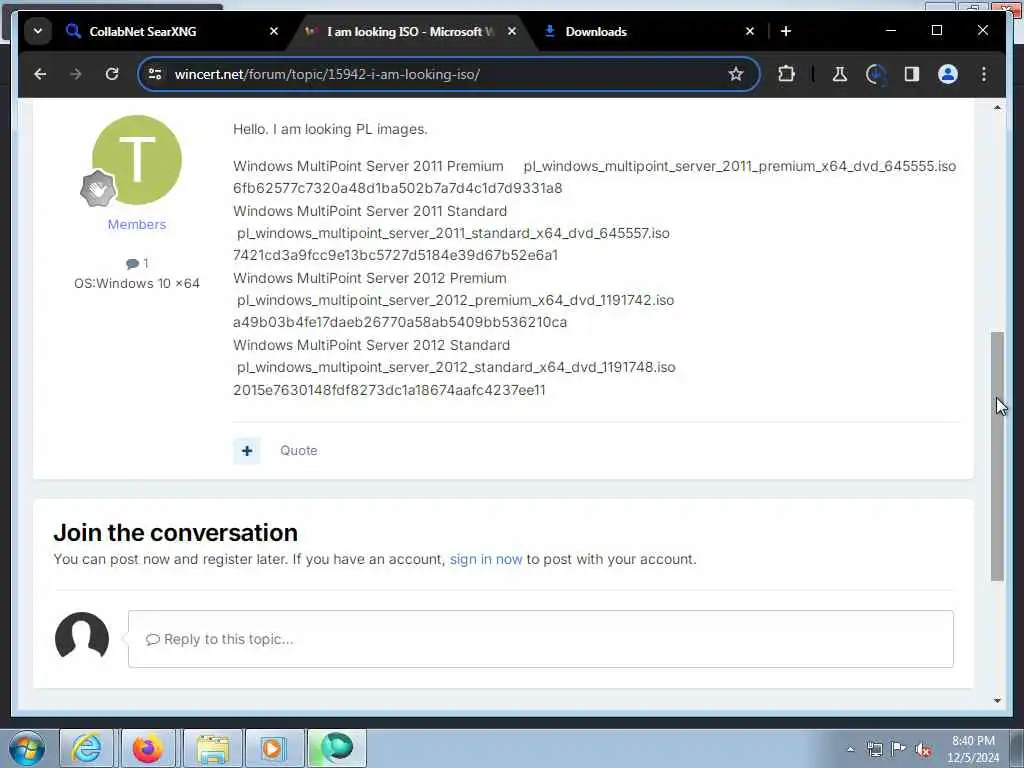Click the download progress icon in toolbar

875,74
